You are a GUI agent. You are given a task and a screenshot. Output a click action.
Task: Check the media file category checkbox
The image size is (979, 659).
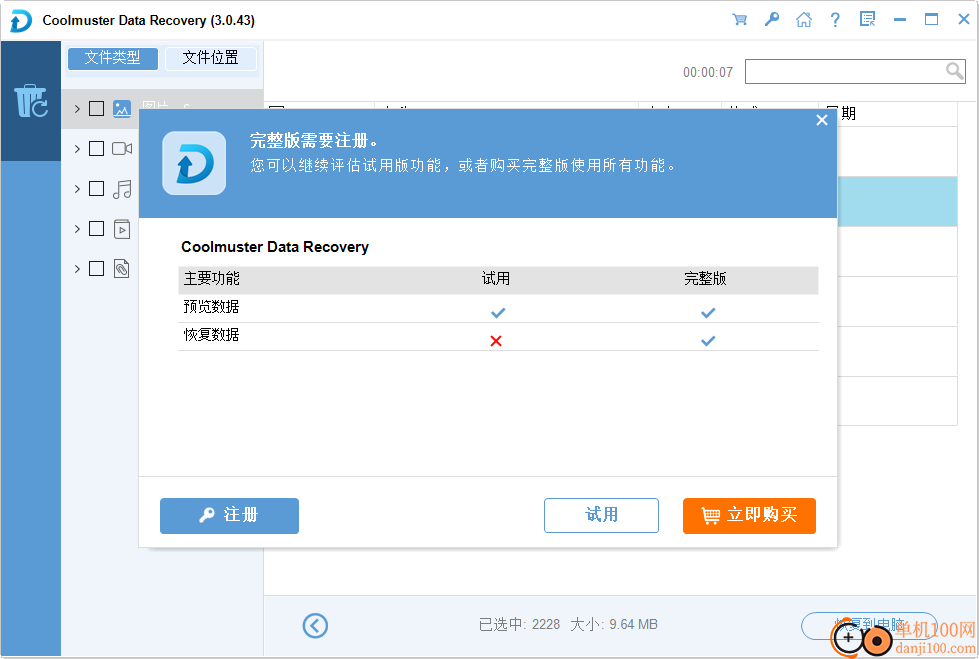[96, 229]
